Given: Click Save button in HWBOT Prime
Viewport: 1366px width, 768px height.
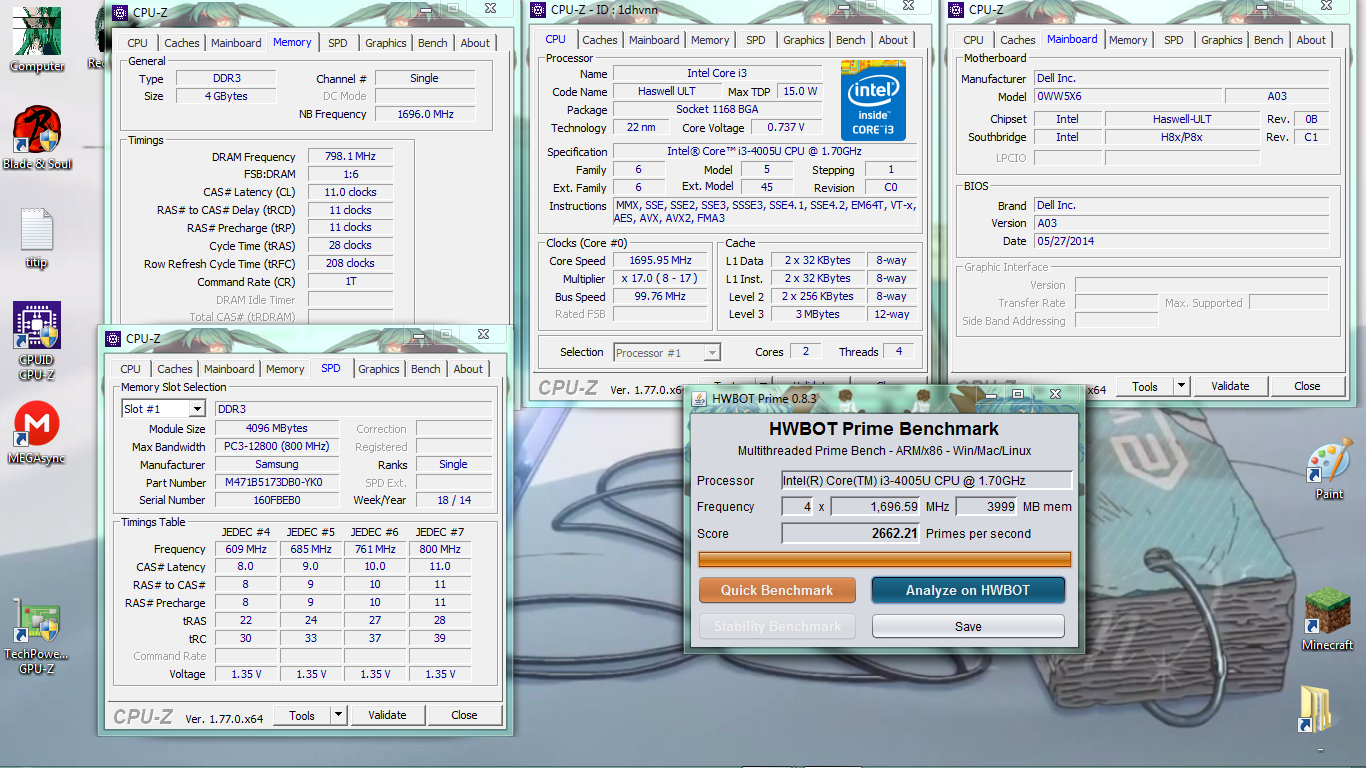Looking at the screenshot, I should click(x=968, y=627).
